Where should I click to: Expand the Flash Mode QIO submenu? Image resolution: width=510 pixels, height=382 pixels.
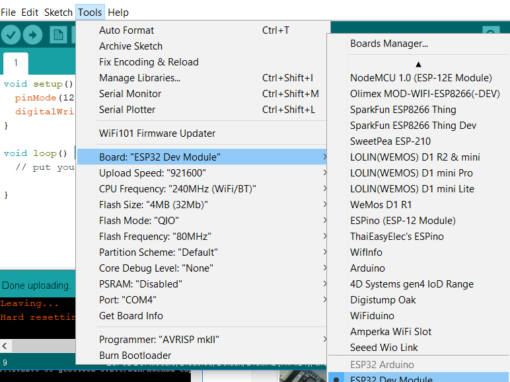(202, 221)
